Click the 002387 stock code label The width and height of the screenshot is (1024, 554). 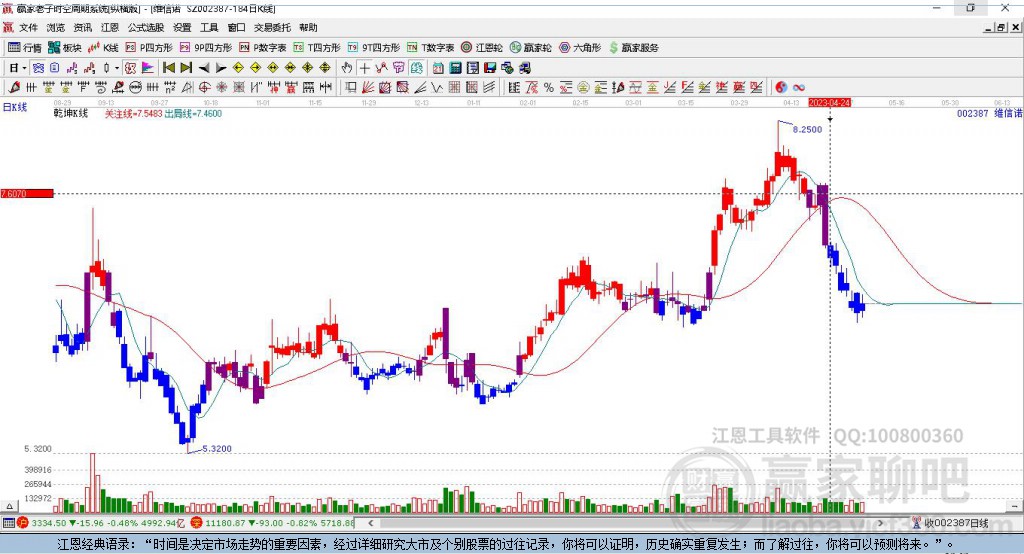click(972, 113)
